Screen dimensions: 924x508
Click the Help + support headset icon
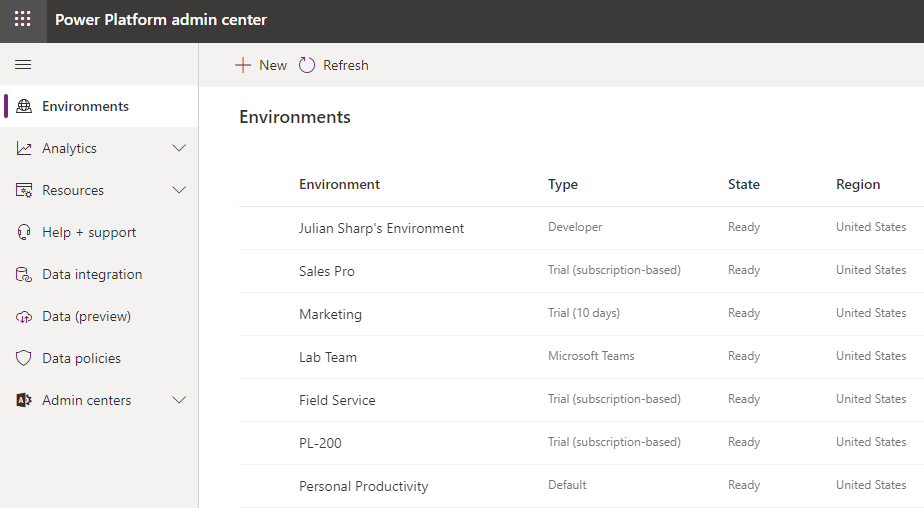pos(24,232)
